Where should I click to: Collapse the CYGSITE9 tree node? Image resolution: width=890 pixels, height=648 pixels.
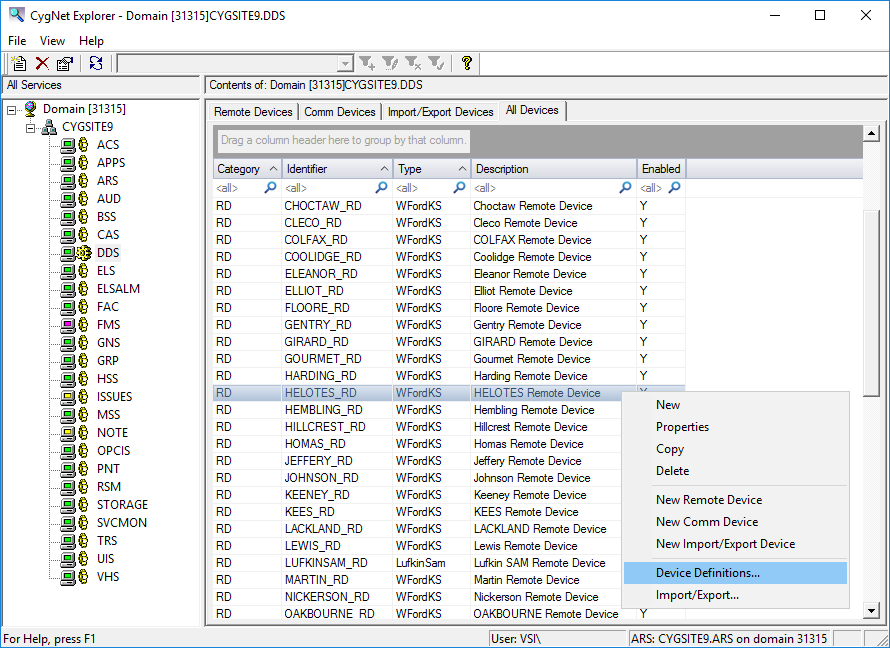31,128
